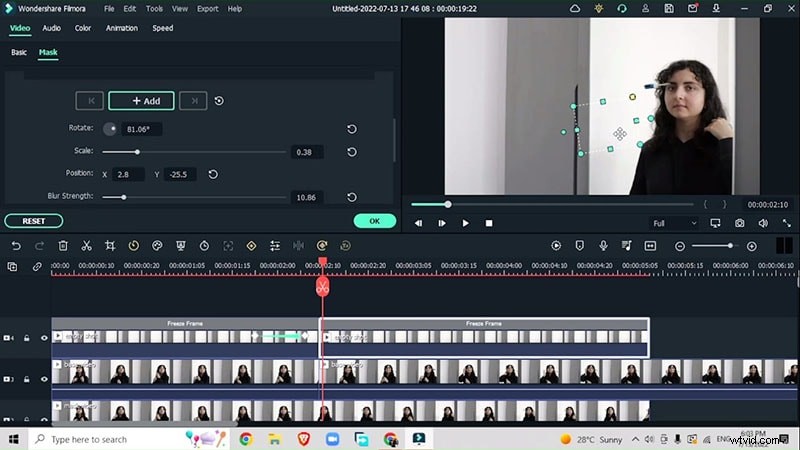This screenshot has width=800, height=450.
Task: Click the Position X field 2.8
Action: 128,174
